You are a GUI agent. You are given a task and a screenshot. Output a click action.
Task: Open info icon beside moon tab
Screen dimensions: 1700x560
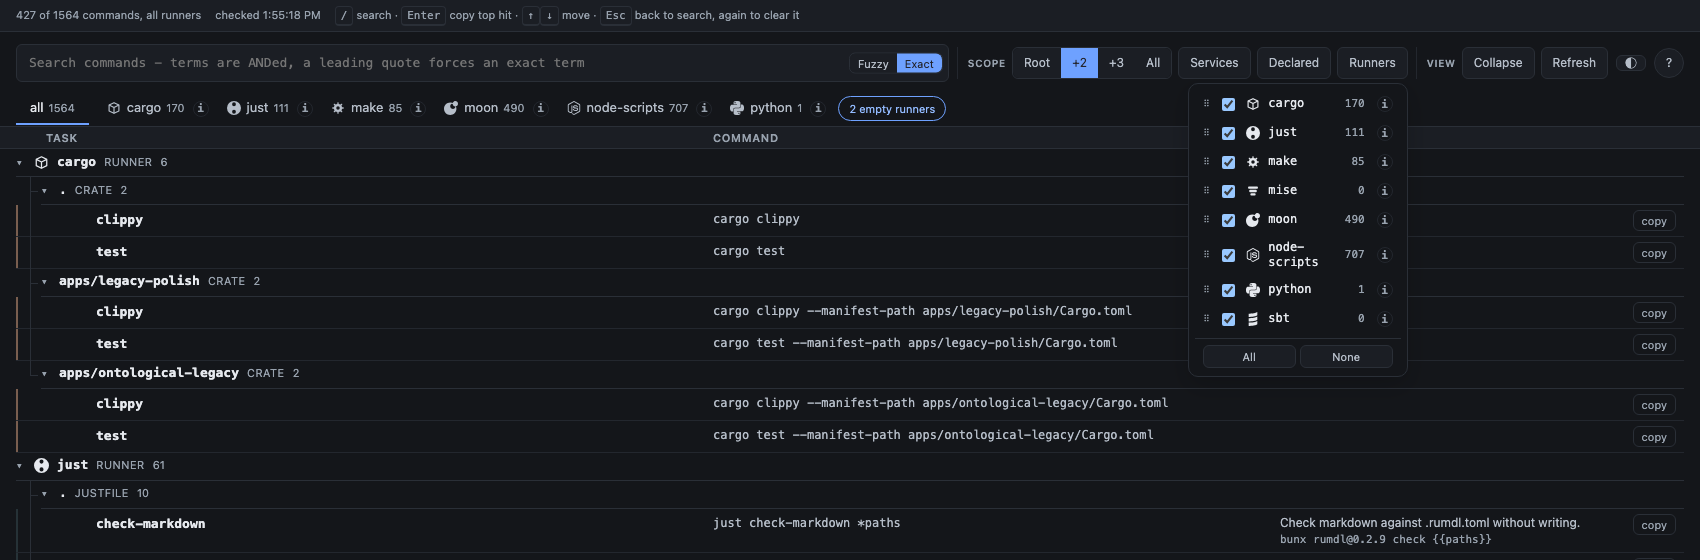(x=541, y=108)
